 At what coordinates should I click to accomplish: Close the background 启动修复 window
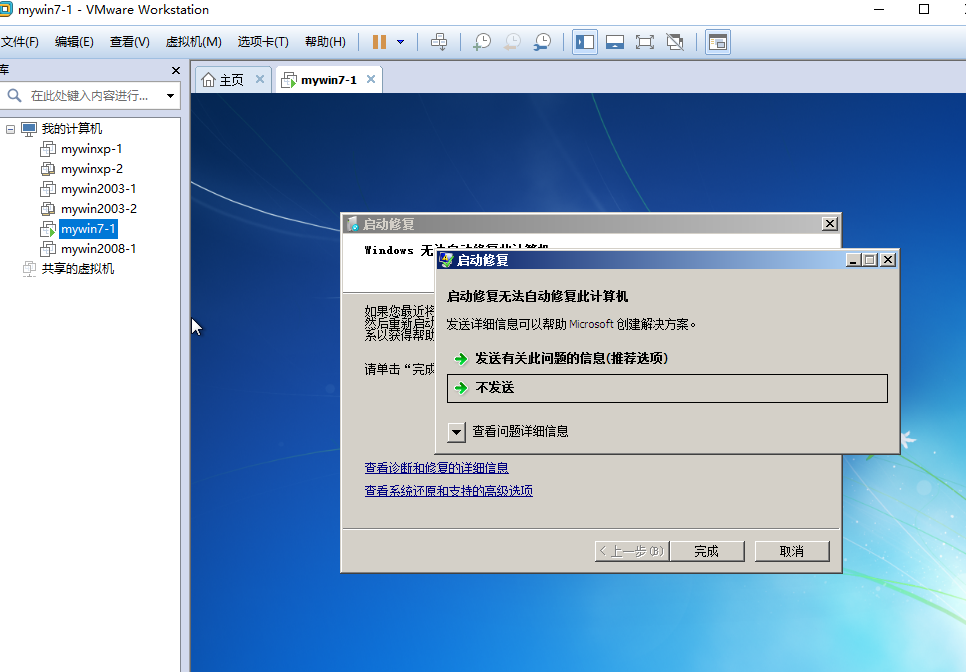tap(830, 224)
